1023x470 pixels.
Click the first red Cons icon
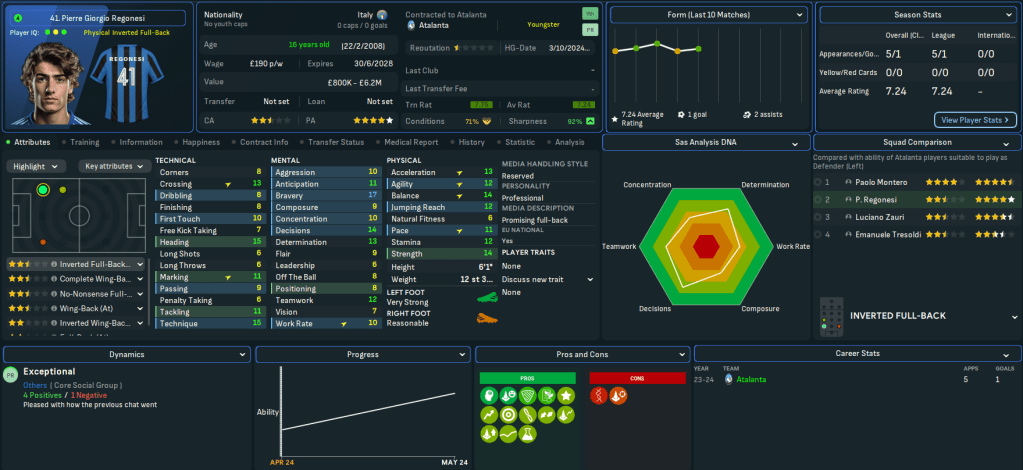click(x=599, y=395)
